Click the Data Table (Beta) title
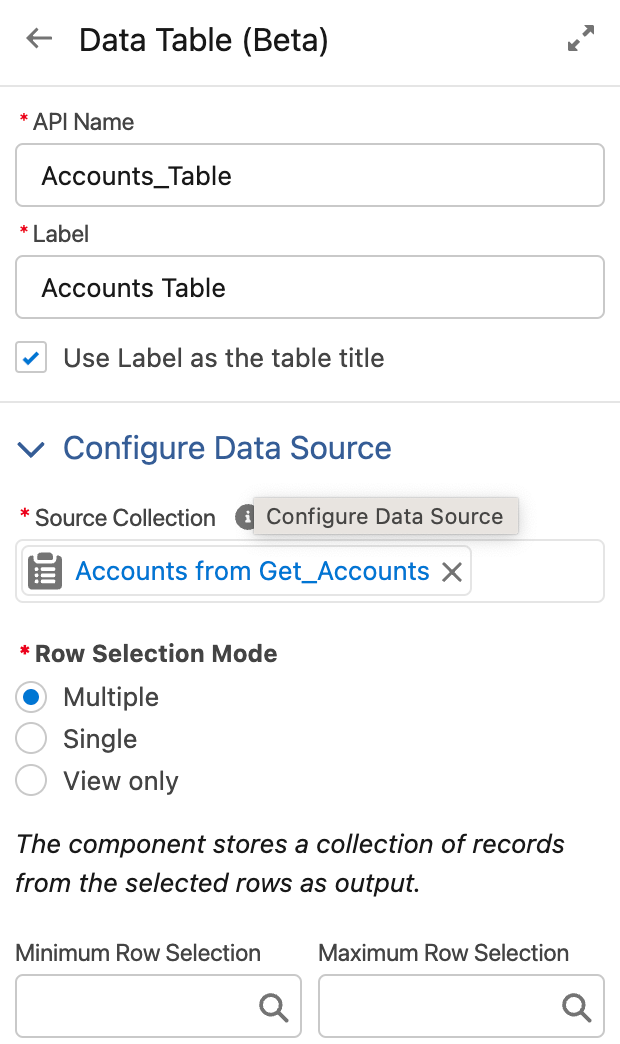 [204, 40]
